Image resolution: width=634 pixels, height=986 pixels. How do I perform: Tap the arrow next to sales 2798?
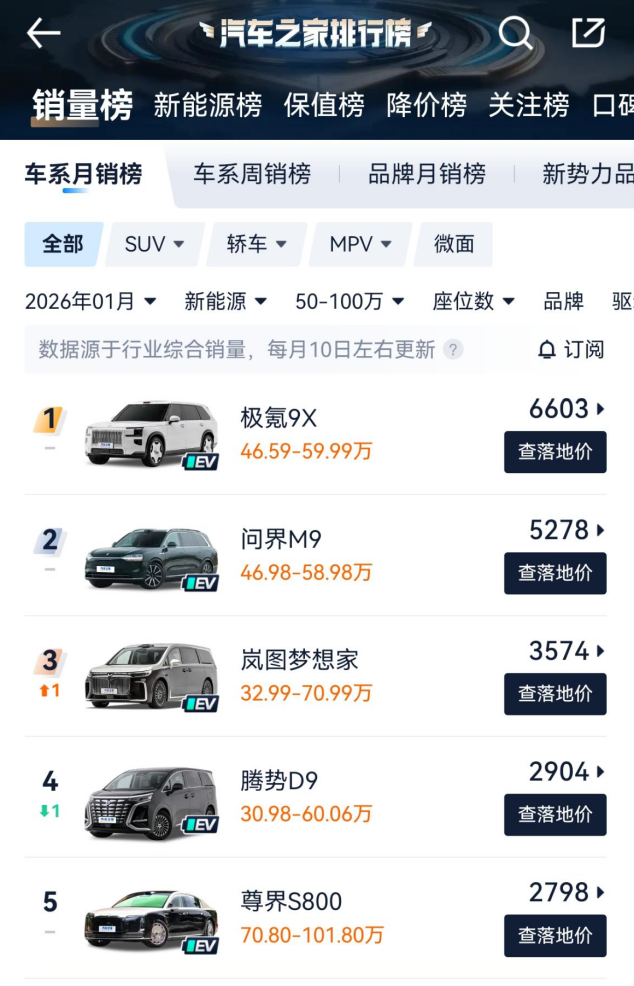pos(600,892)
